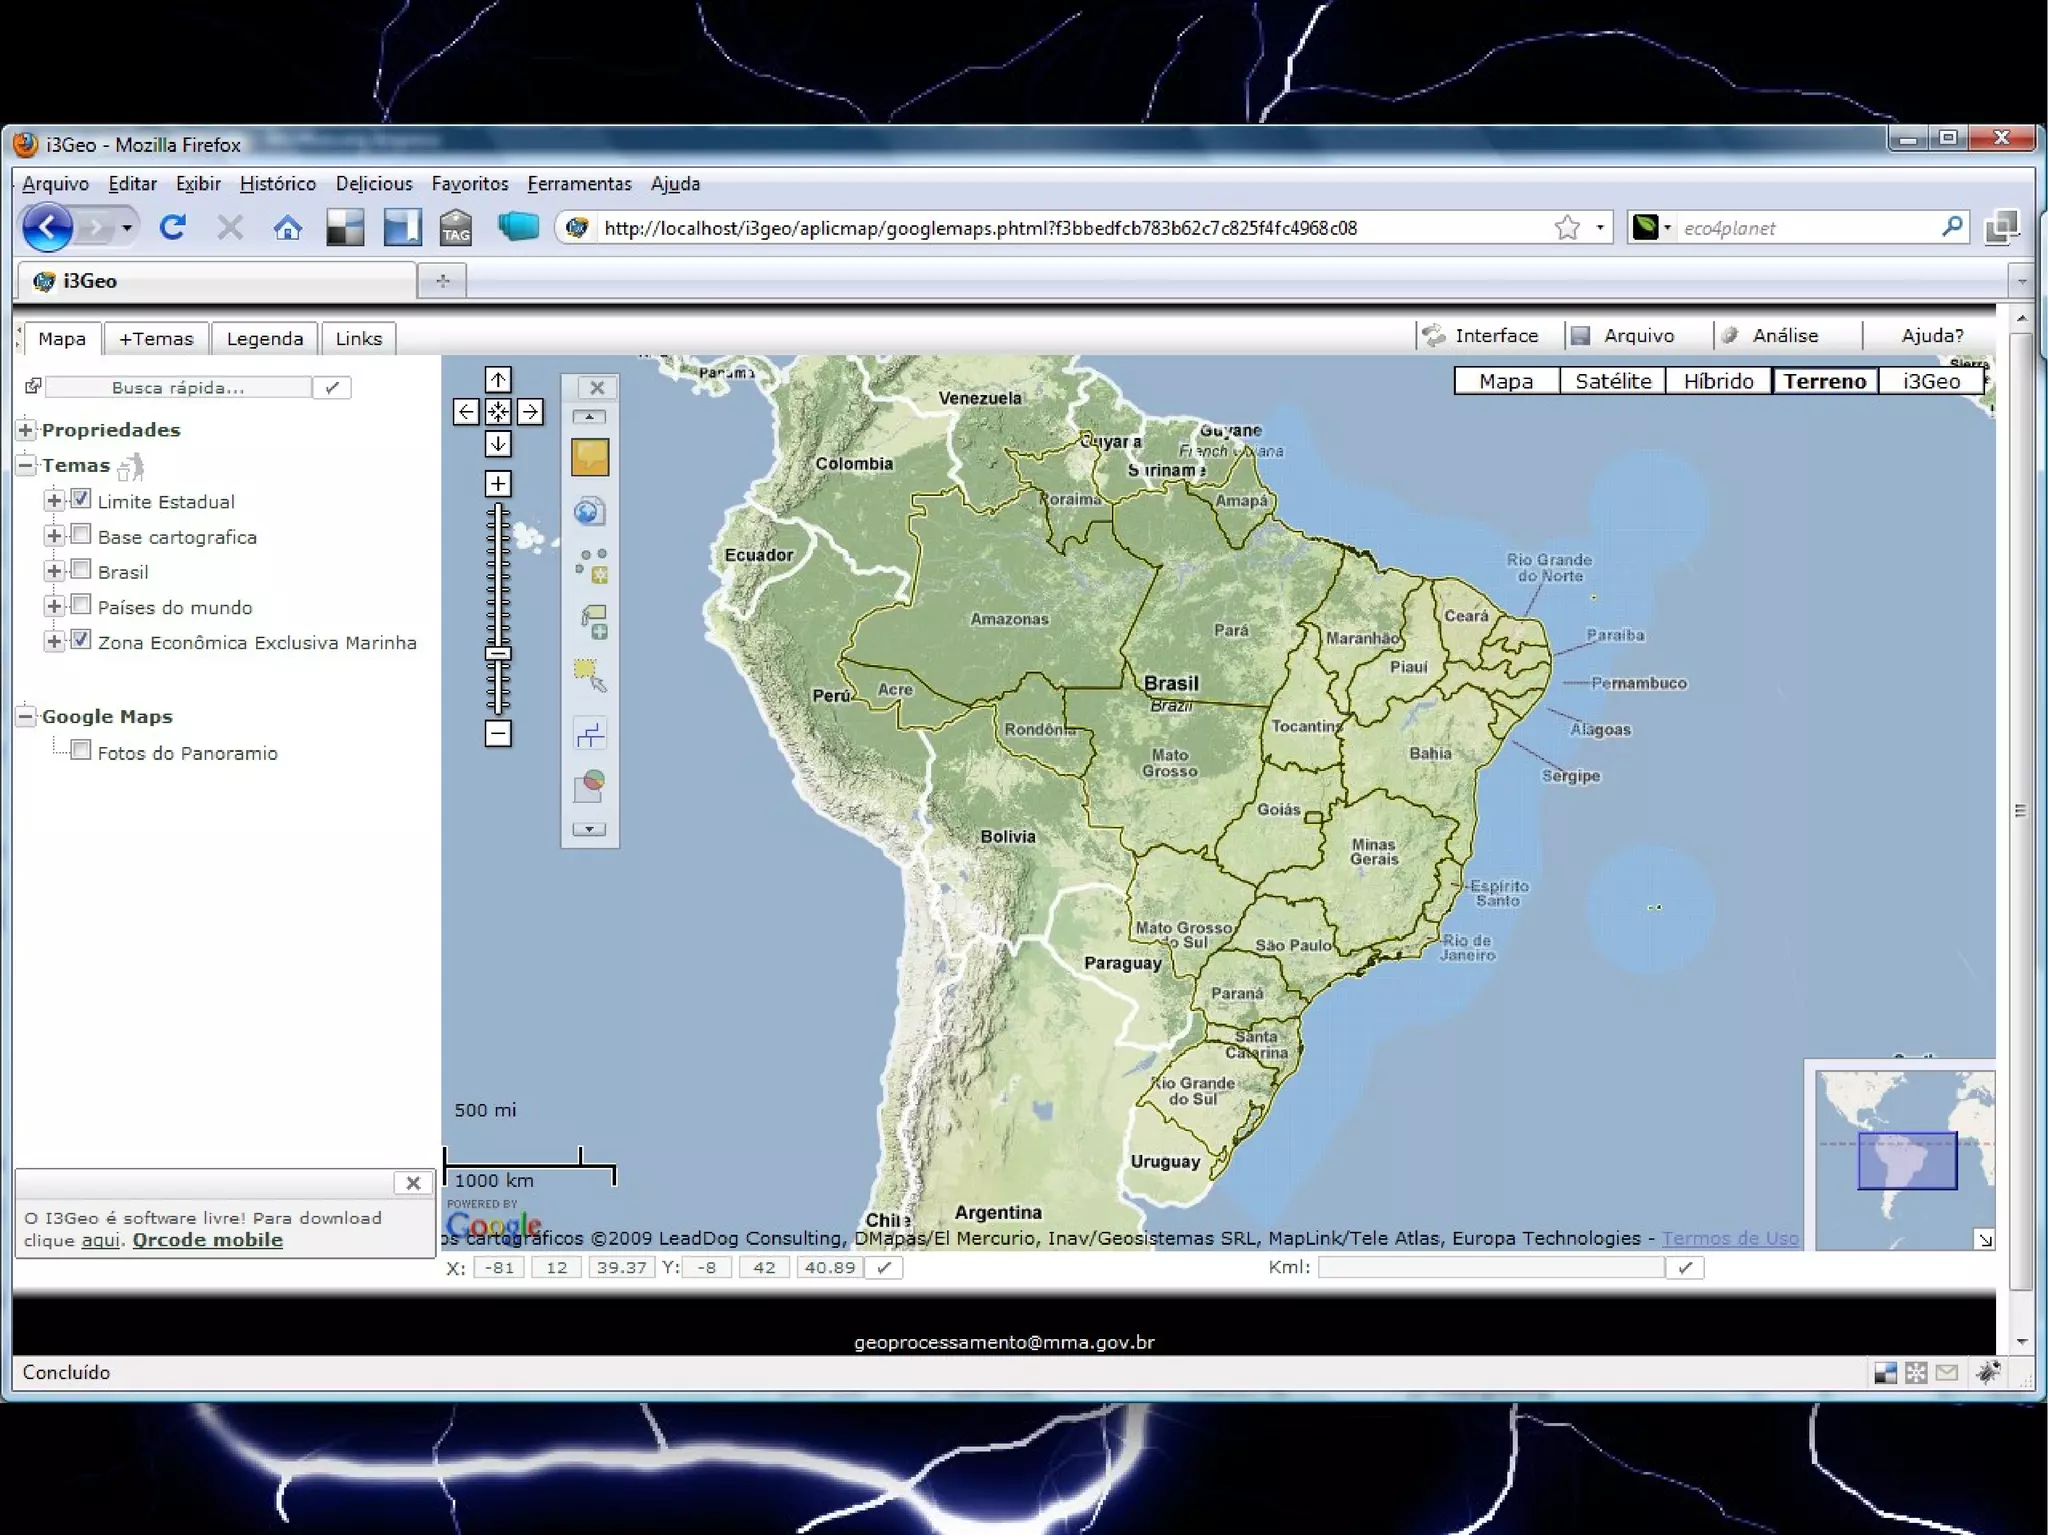The width and height of the screenshot is (2048, 1535).
Task: Expand the Zona Econômica Exclusiva Marinha node
Action: pyautogui.click(x=54, y=641)
